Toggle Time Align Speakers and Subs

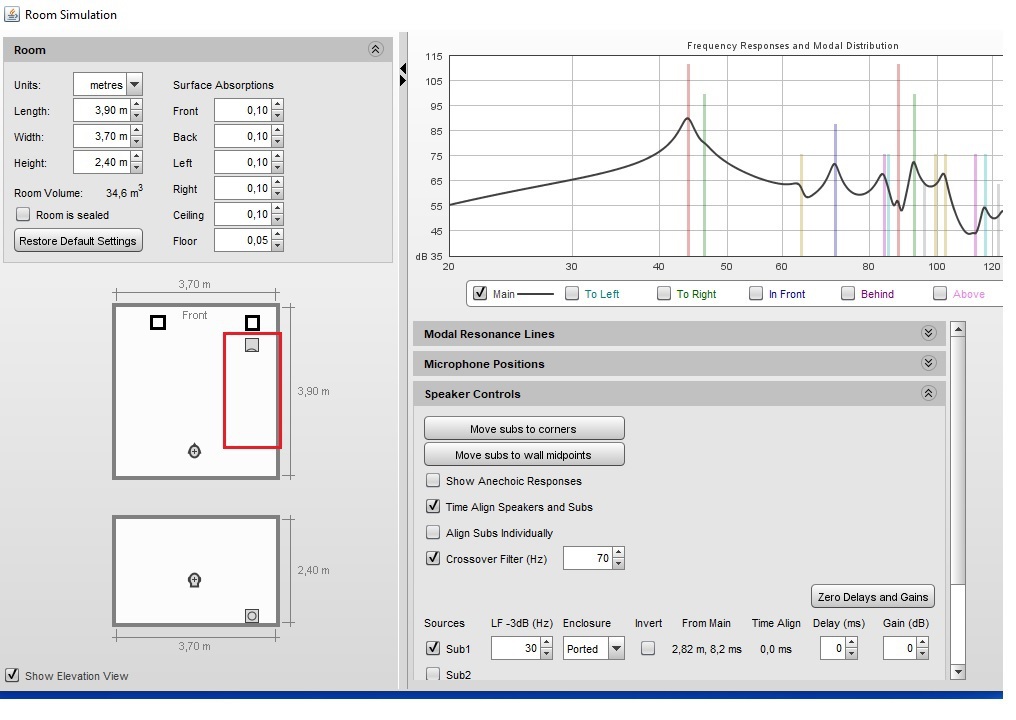(x=433, y=507)
